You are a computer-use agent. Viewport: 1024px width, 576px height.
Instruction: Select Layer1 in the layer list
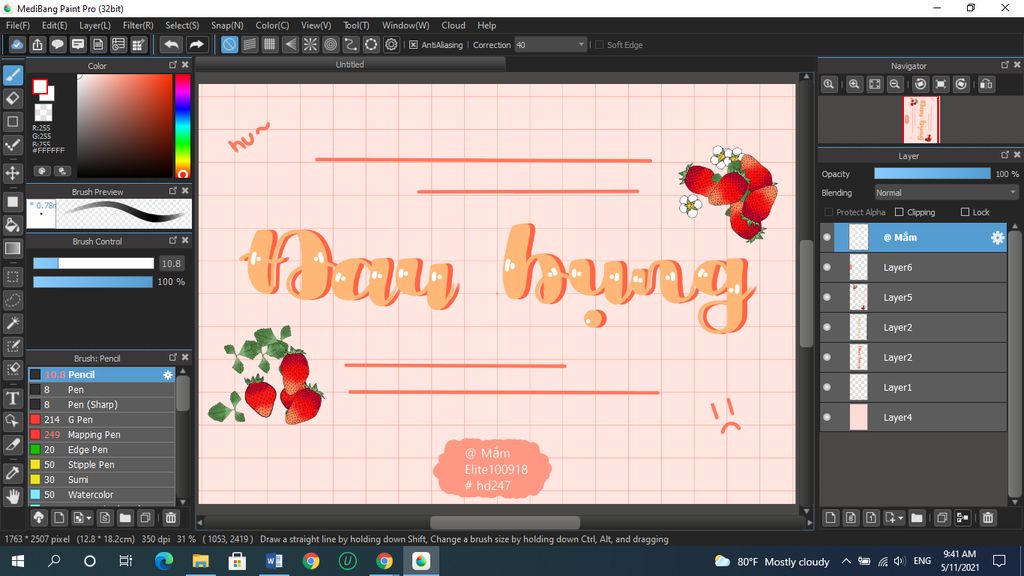click(x=914, y=387)
